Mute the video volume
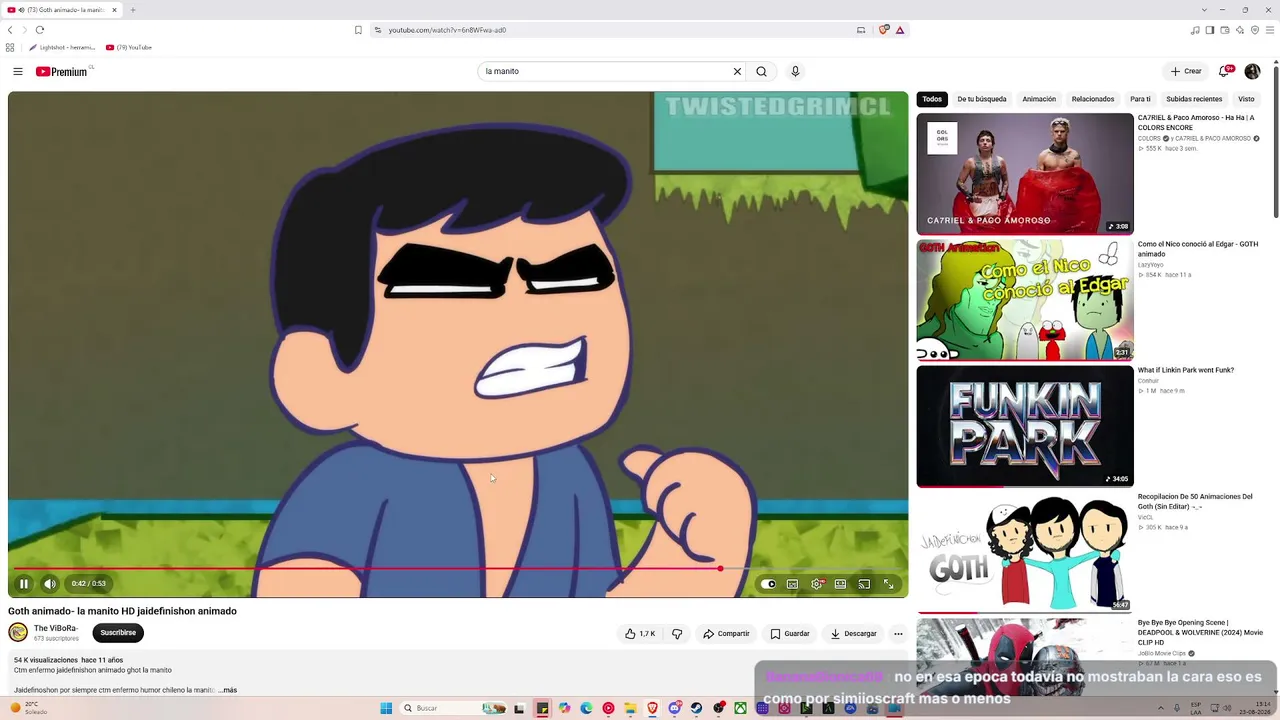This screenshot has width=1280, height=720. [50, 584]
